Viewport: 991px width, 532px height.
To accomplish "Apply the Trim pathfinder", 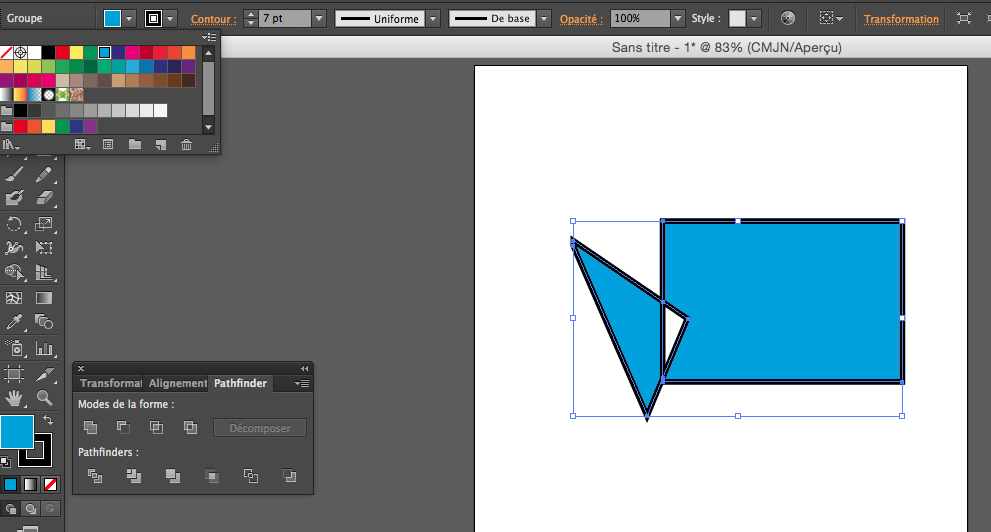I will 133,476.
